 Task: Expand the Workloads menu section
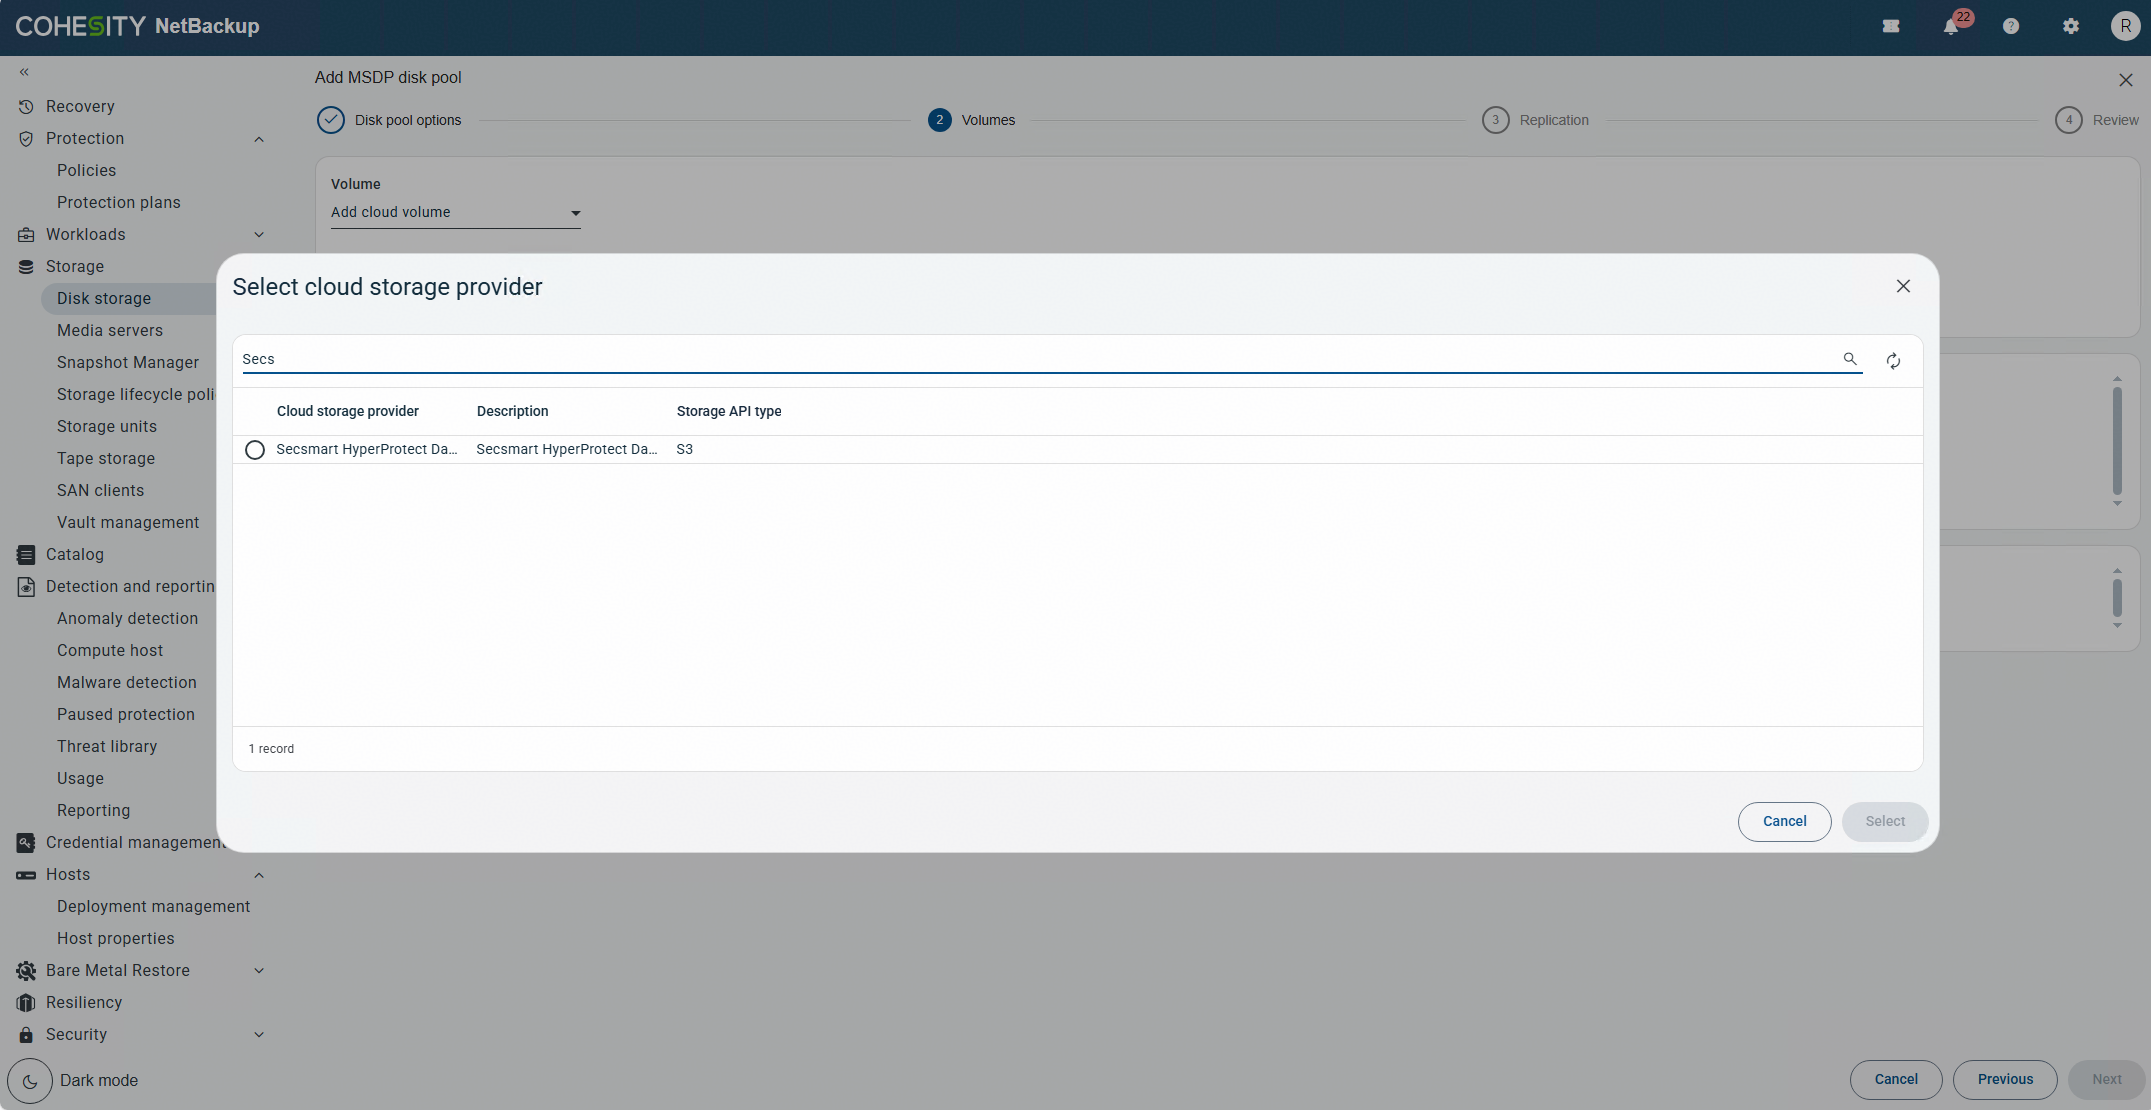(259, 235)
